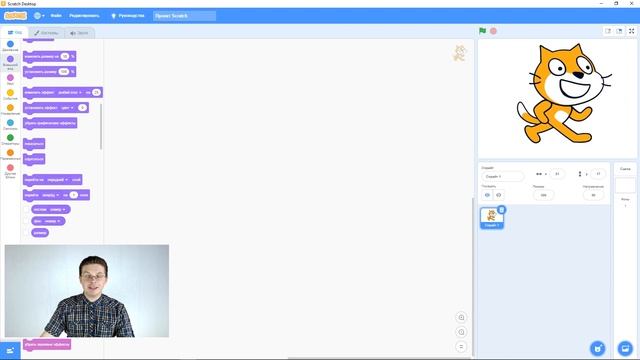Open effect dropdown in change effect block
The image size is (640, 360).
(x=69, y=93)
